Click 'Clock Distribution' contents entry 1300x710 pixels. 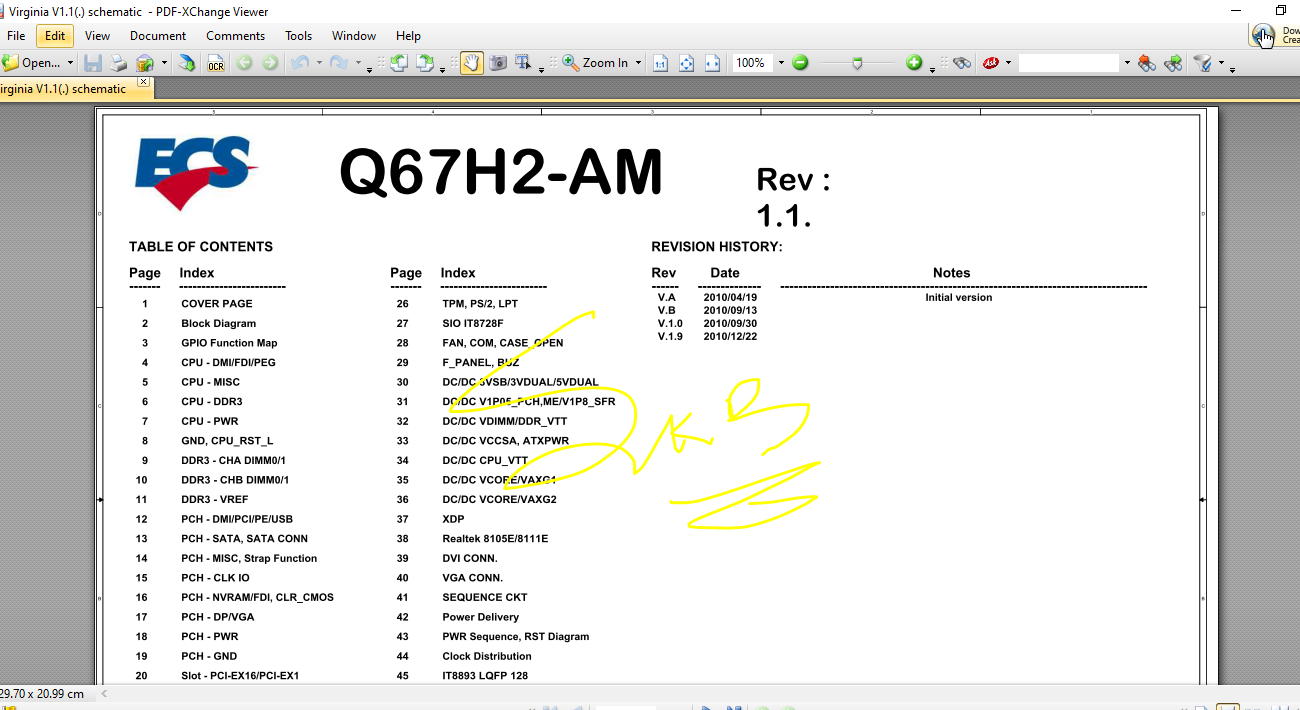pos(487,656)
